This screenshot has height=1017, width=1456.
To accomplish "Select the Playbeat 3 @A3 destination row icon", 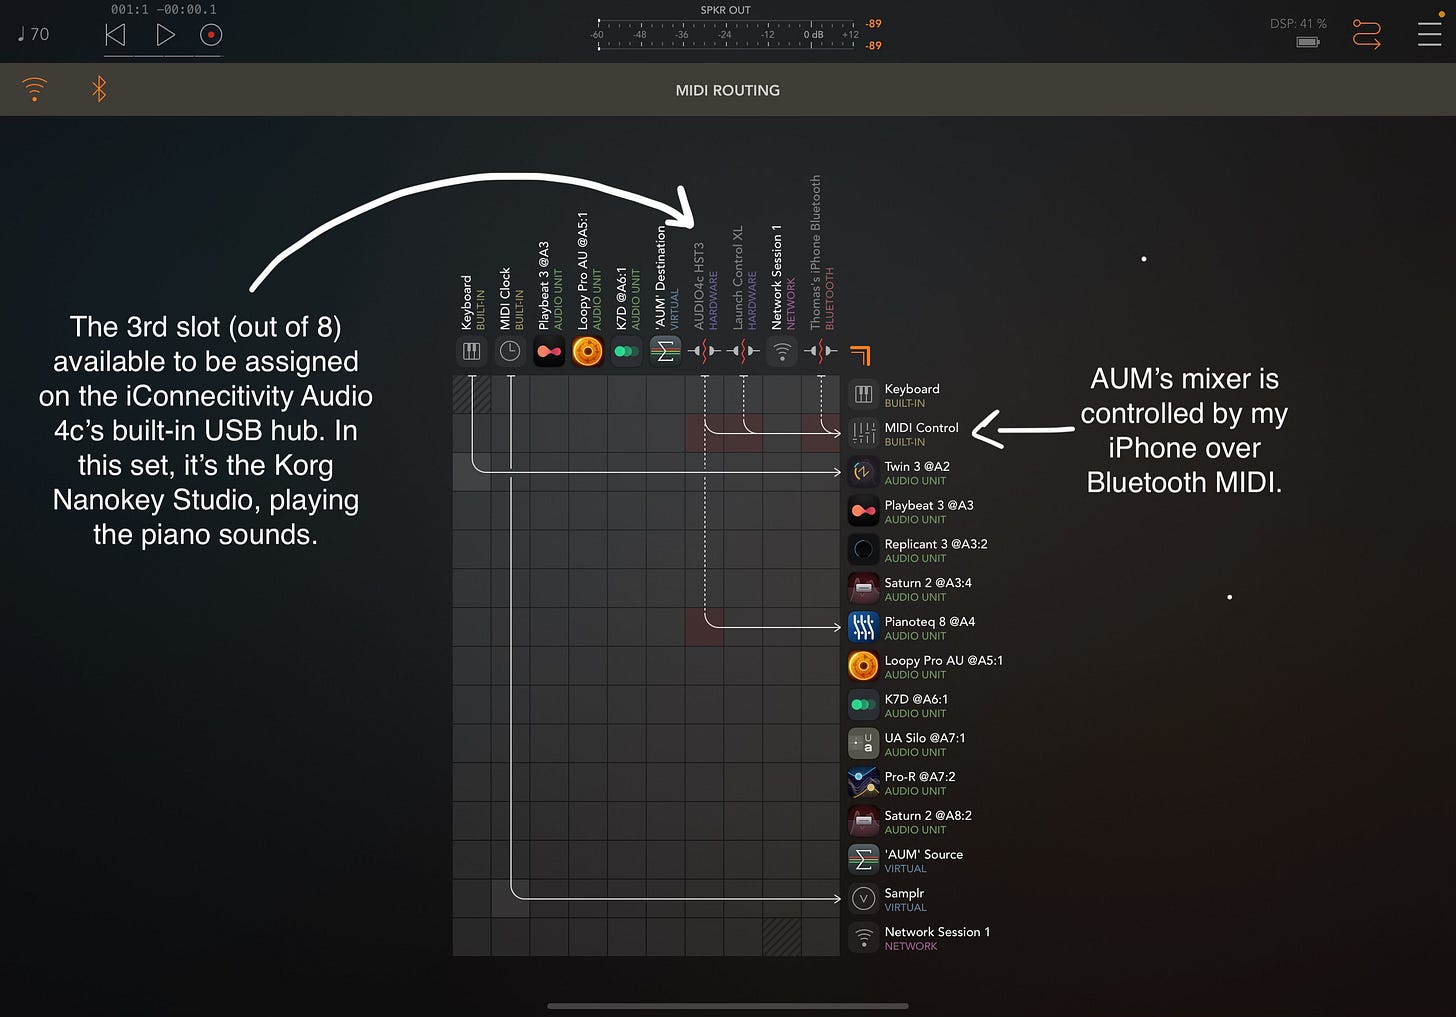I will [863, 511].
